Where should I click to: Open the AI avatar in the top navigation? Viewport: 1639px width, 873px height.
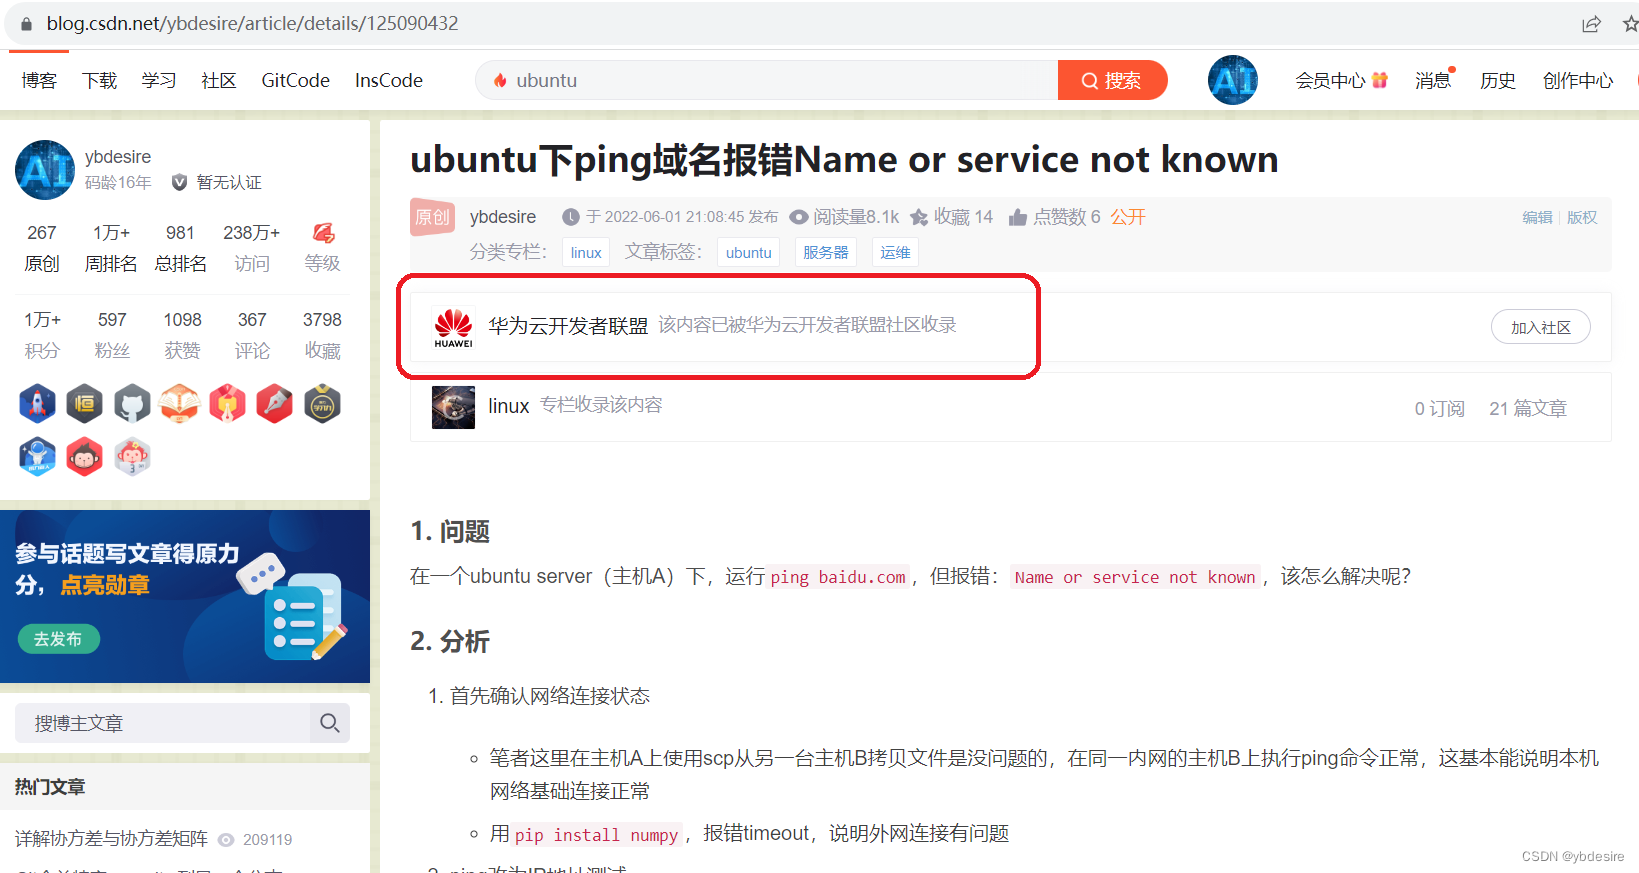(1233, 80)
